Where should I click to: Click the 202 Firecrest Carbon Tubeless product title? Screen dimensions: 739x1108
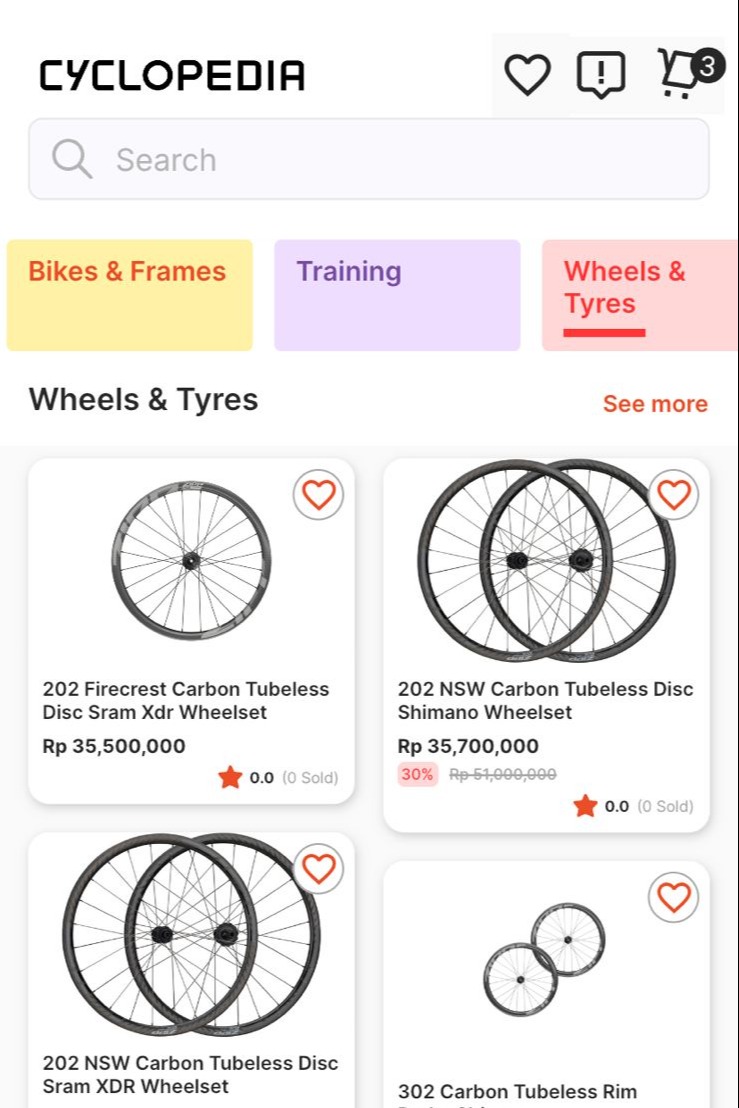tap(187, 700)
